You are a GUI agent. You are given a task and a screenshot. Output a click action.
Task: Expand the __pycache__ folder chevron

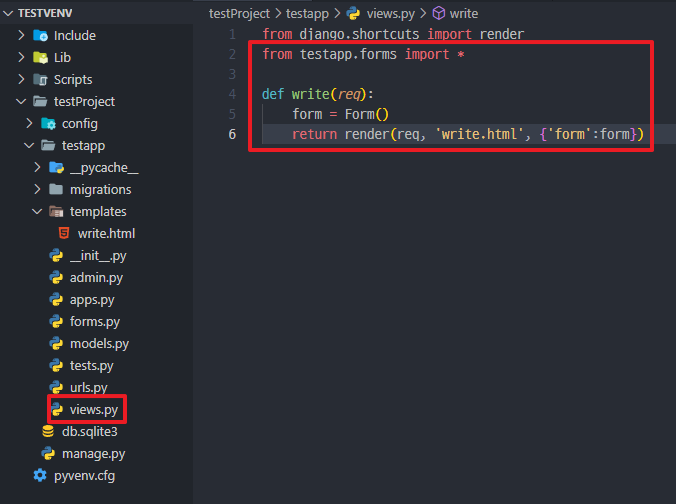click(x=38, y=167)
